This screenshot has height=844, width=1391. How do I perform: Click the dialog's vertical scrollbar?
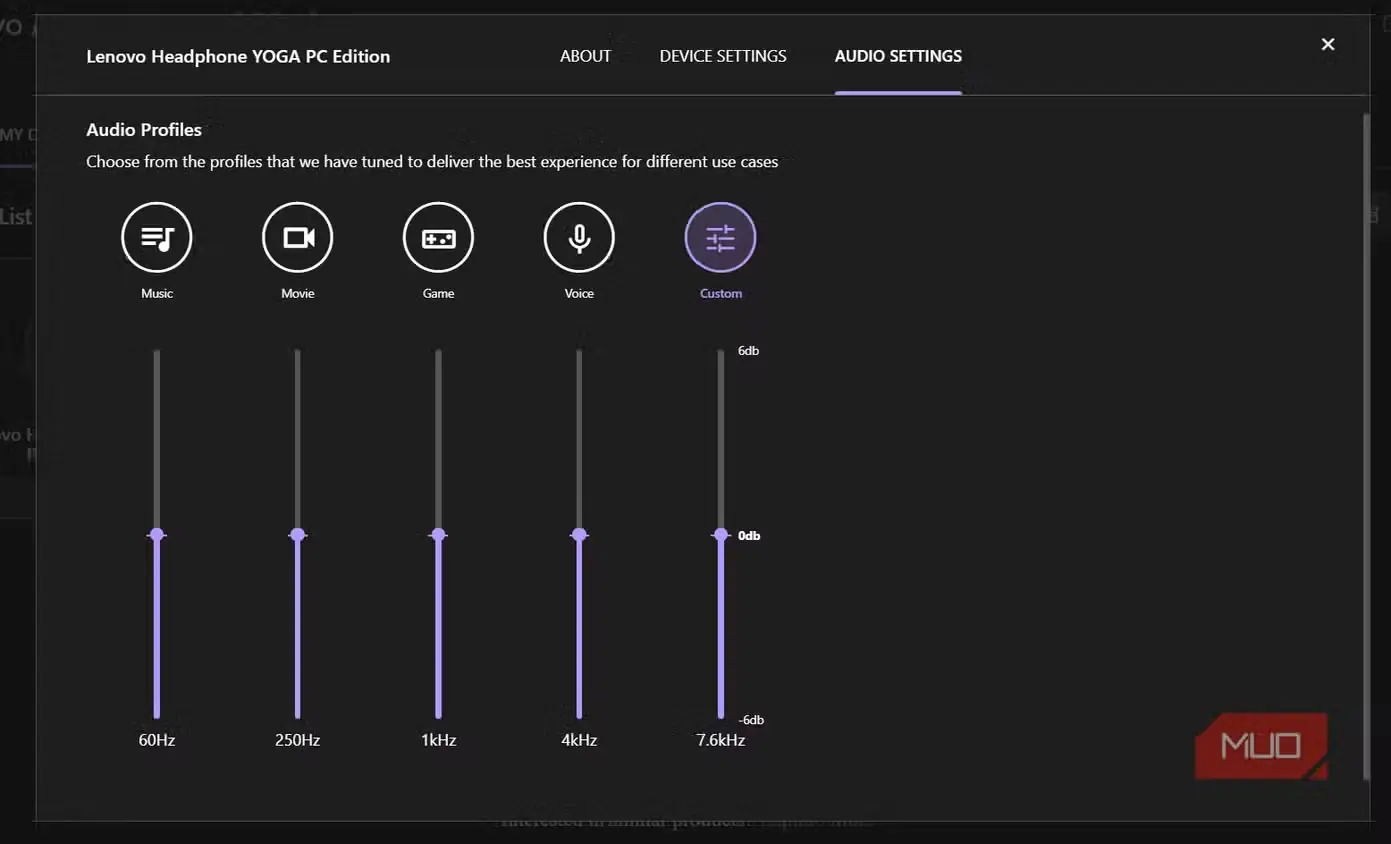[1367, 446]
